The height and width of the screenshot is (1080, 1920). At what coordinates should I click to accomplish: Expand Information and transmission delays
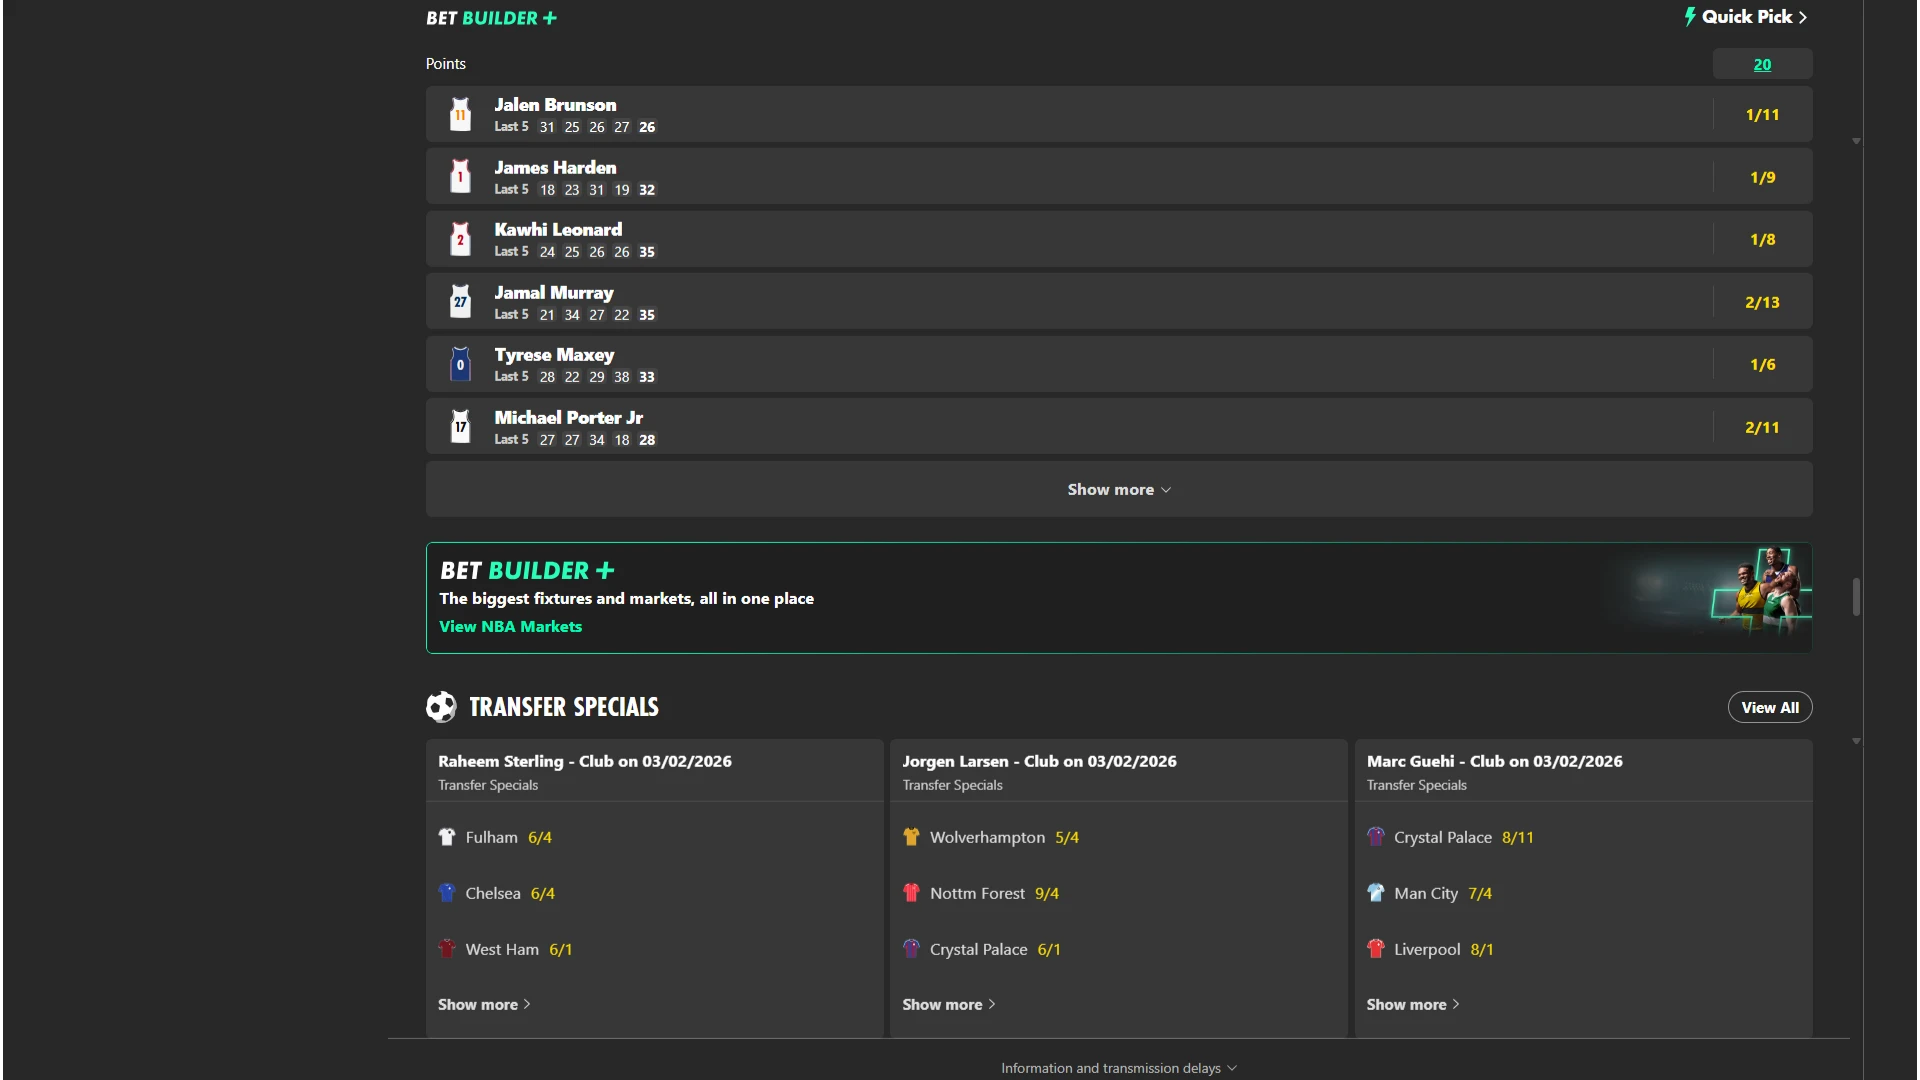point(1118,1067)
